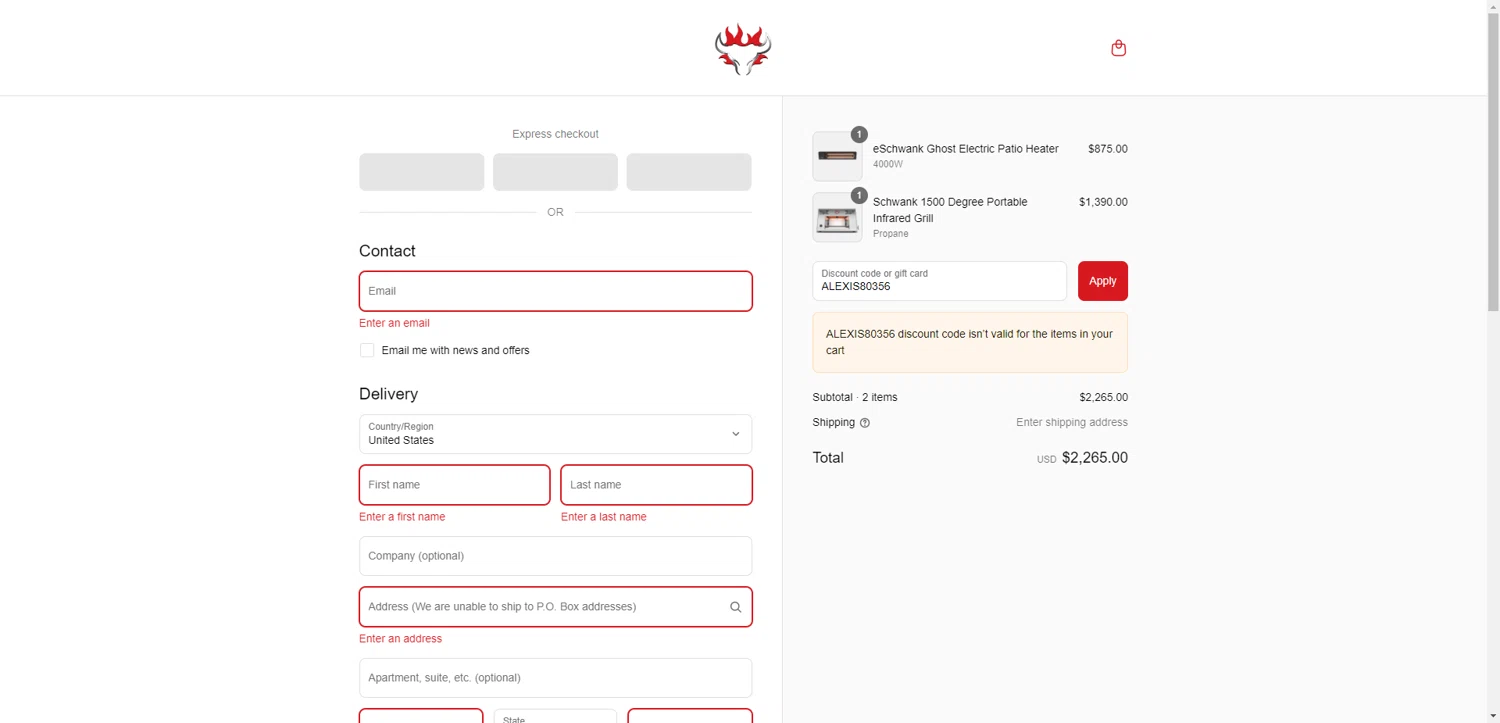
Task: Click the quantity badge on the patio heater
Action: click(x=859, y=134)
